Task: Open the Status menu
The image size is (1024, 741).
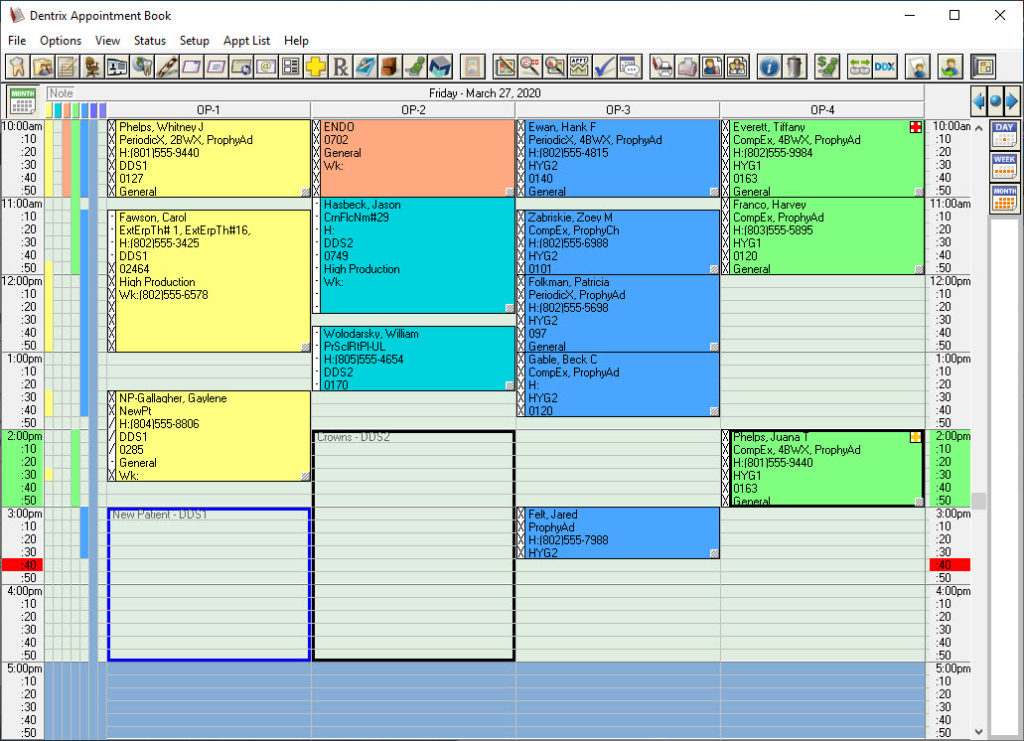Action: point(149,41)
